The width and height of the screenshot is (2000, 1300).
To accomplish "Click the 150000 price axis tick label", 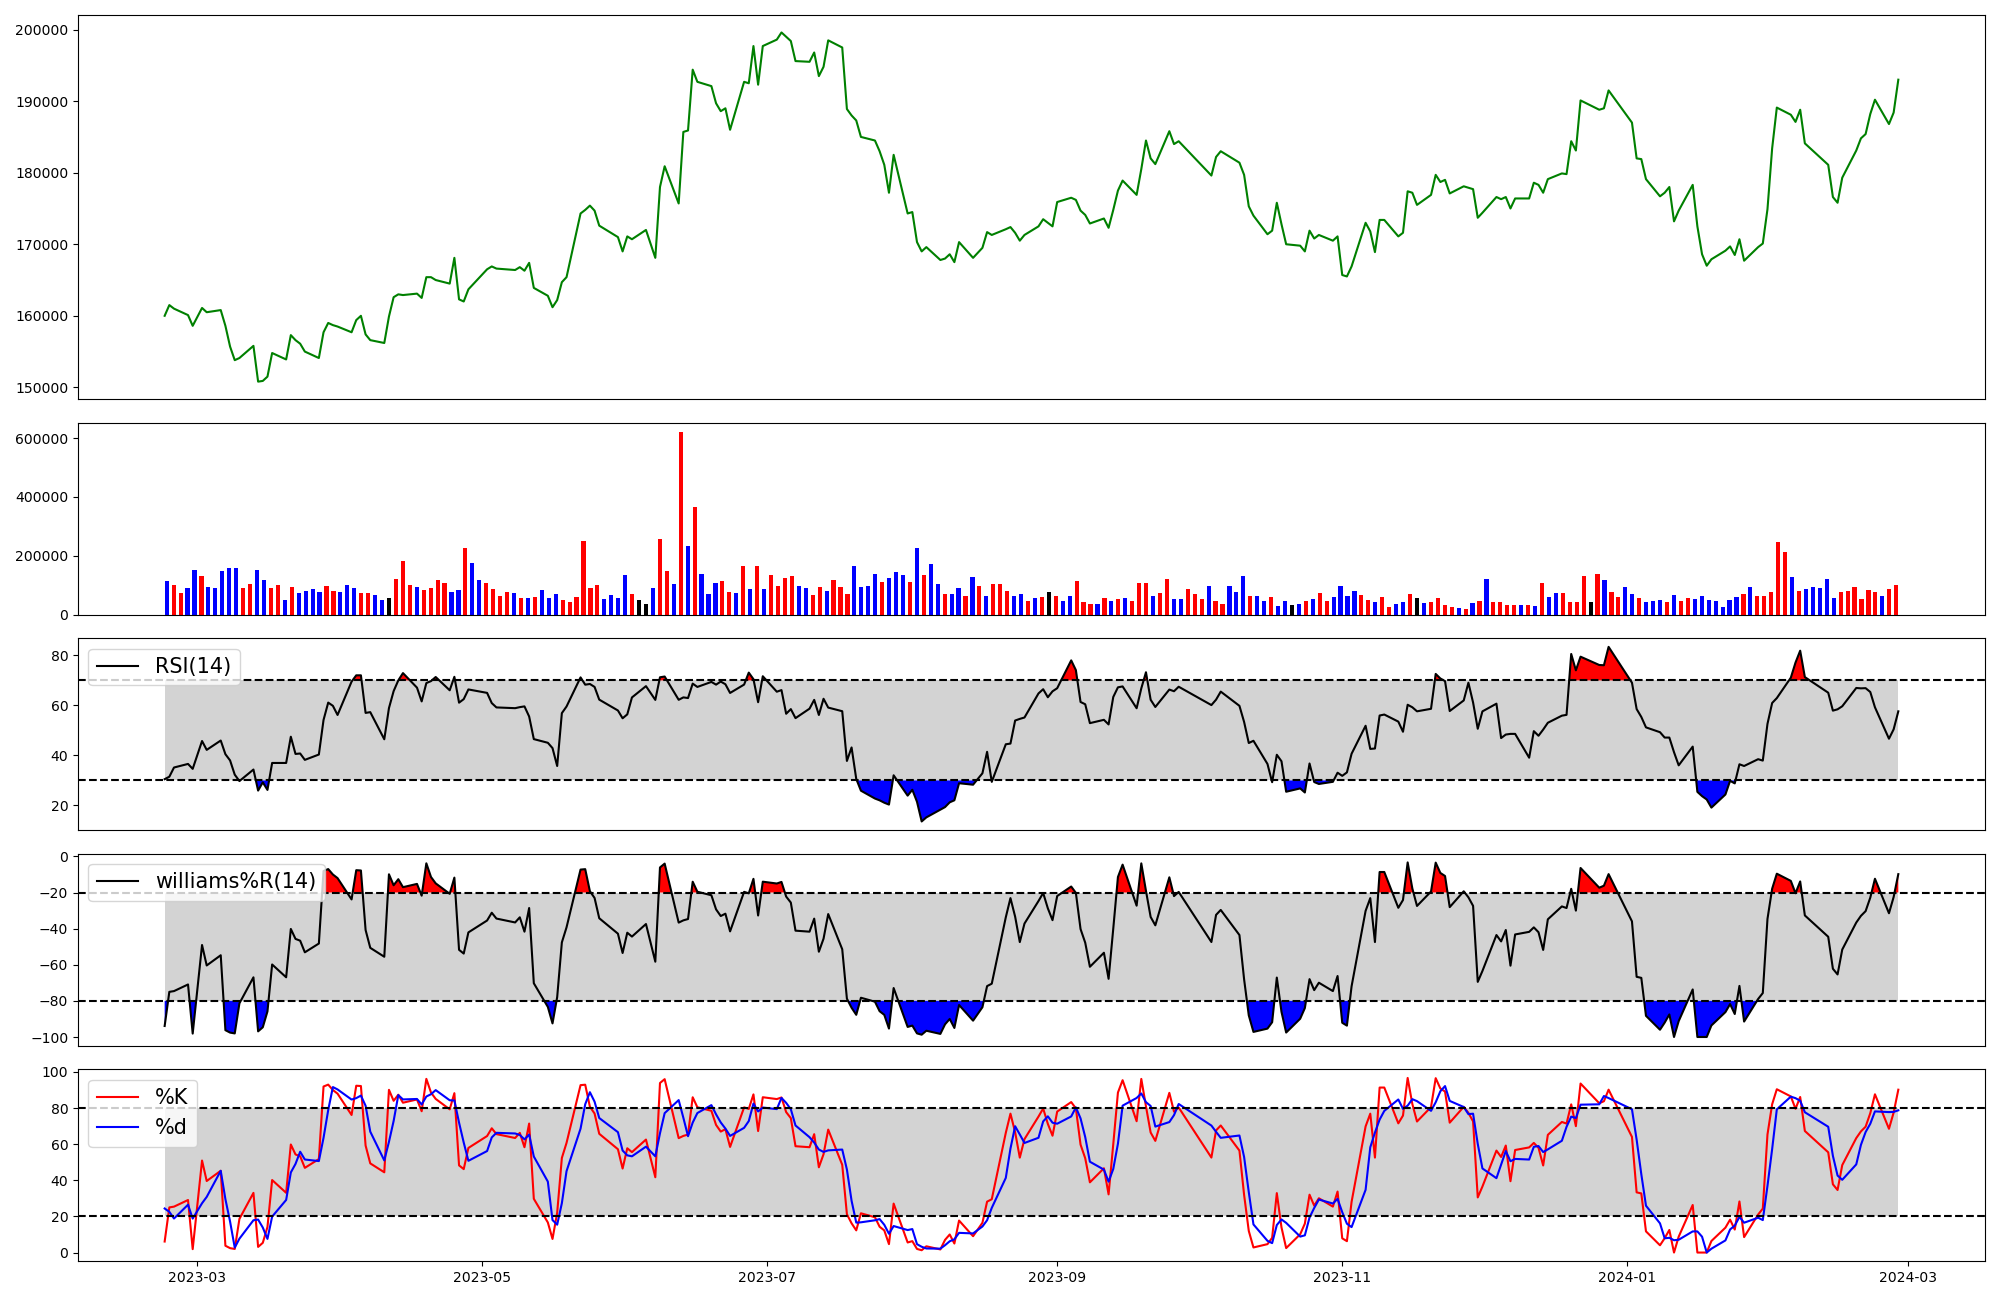I will (42, 388).
